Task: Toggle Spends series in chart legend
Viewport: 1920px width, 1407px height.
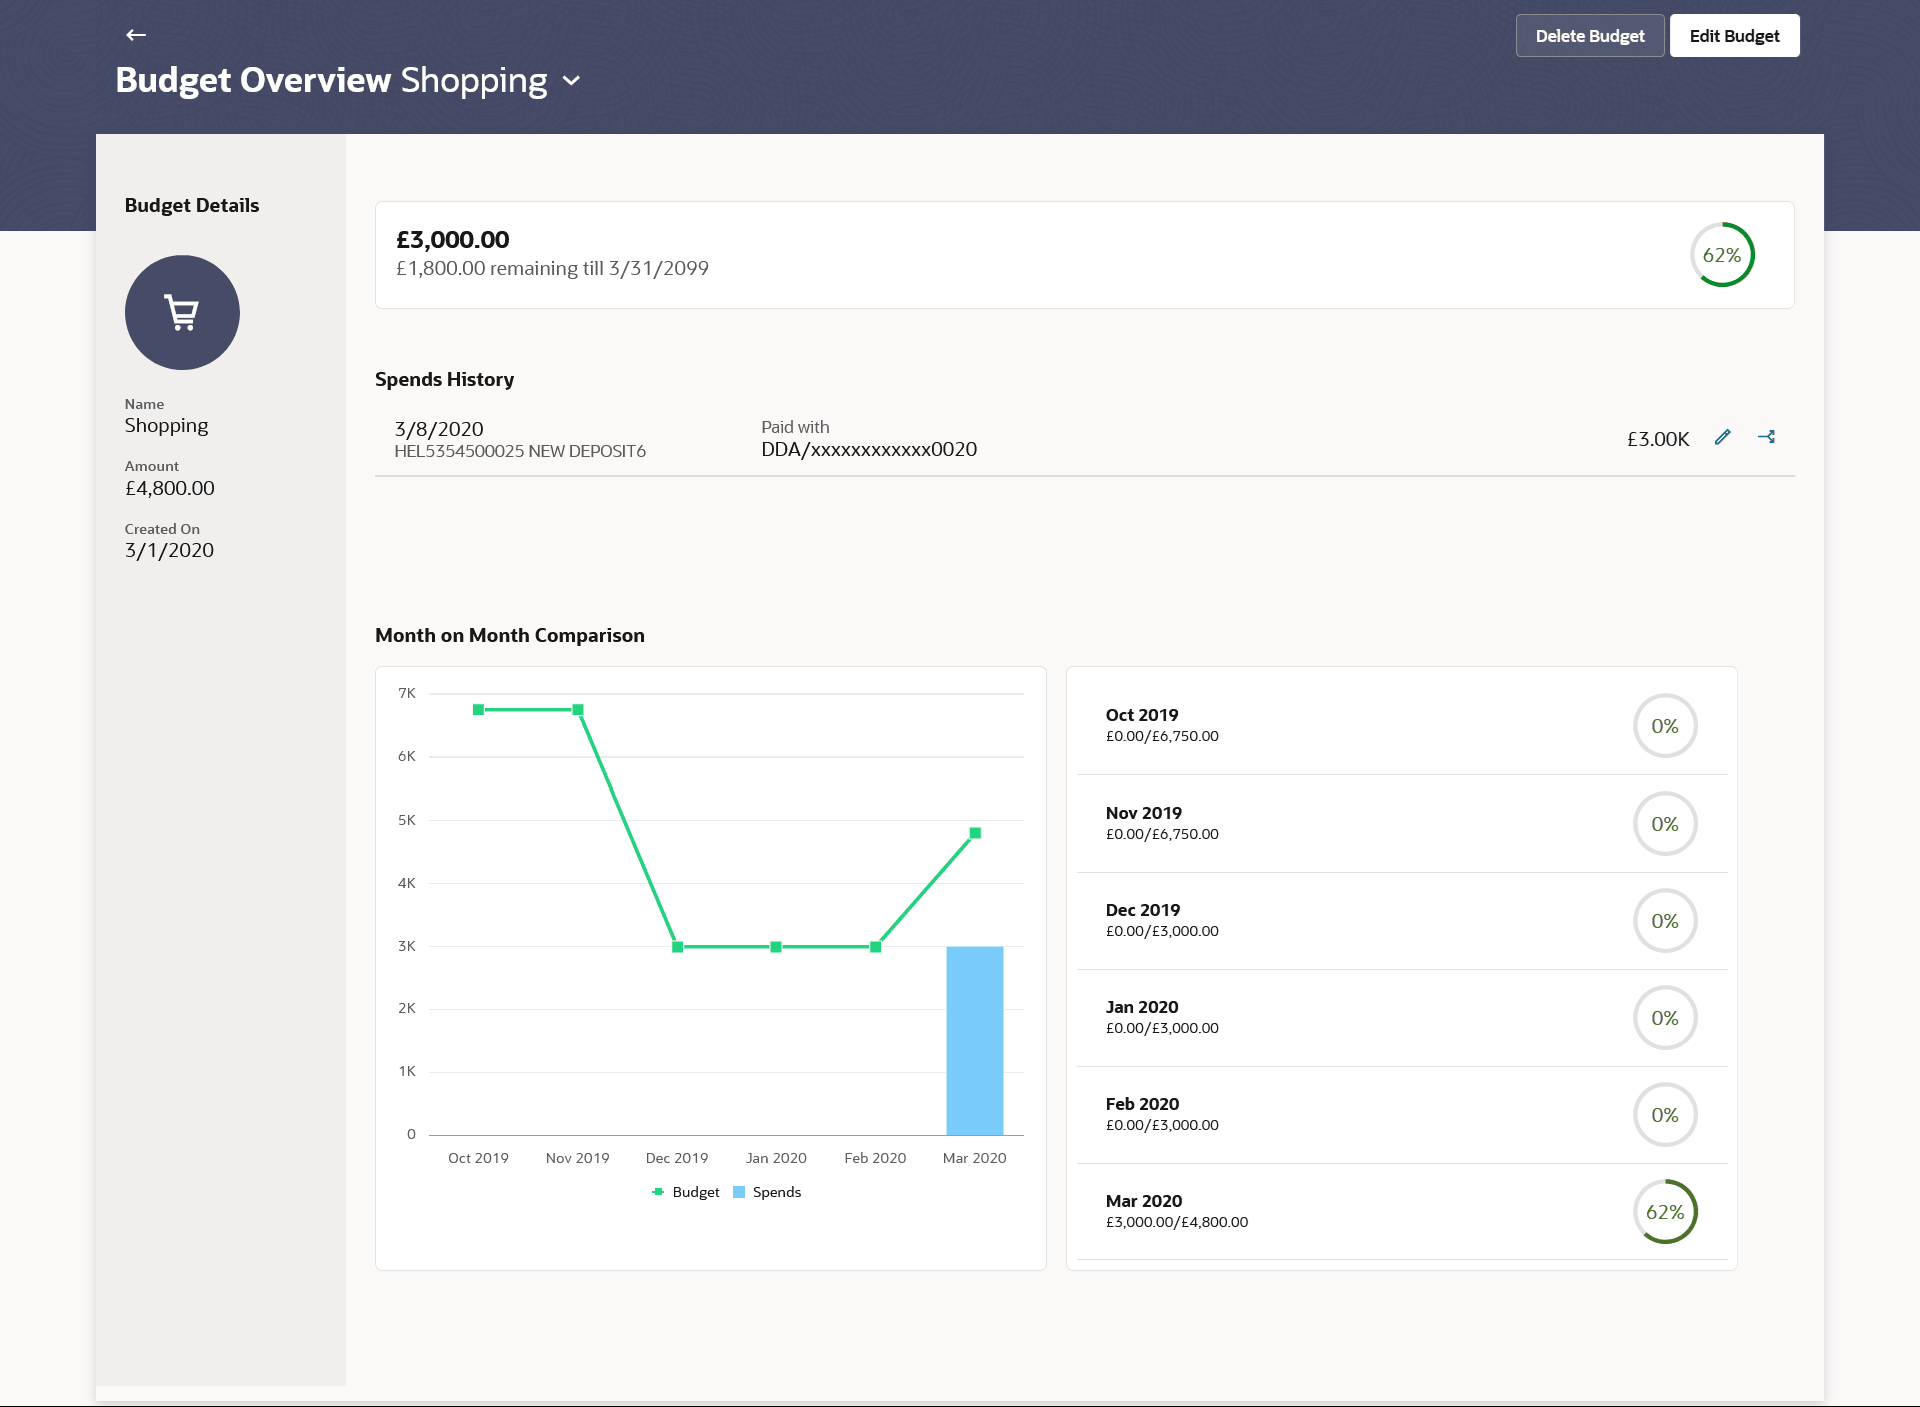Action: tap(767, 1192)
